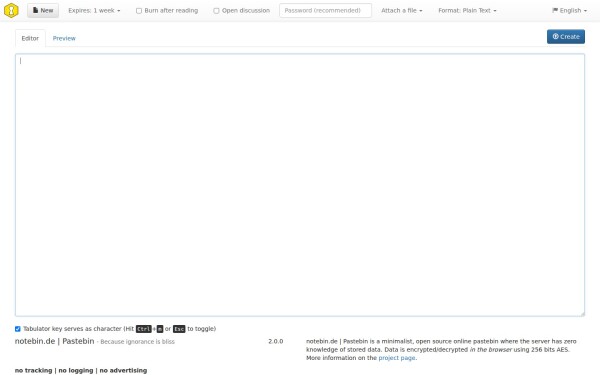Screen dimensions: 600x375
Task: Click 'no tracking | no logging | no advertising' text
Action: tap(81, 370)
